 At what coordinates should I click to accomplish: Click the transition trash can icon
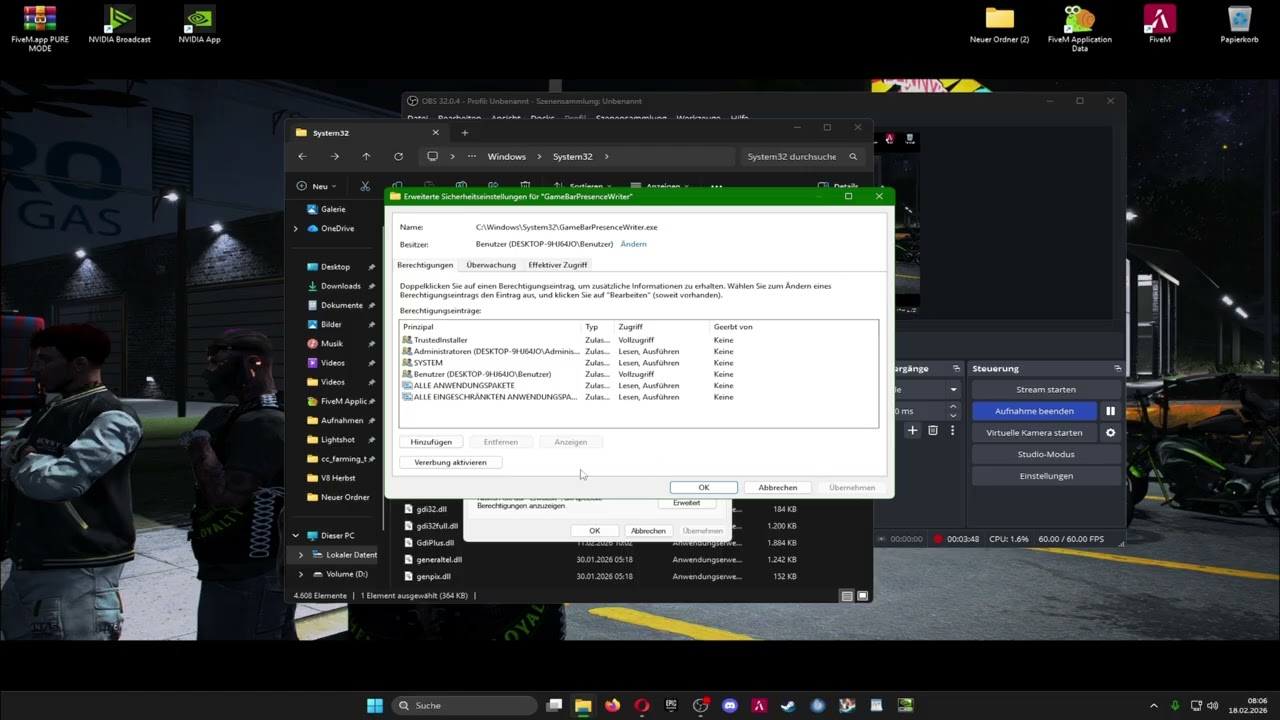pyautogui.click(x=932, y=430)
